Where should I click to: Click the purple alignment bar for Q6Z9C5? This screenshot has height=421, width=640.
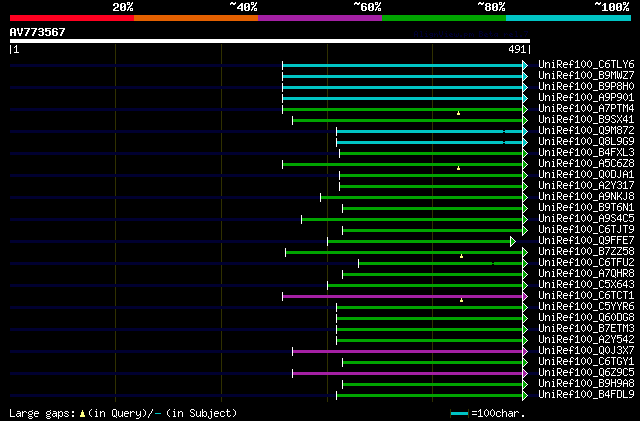[x=407, y=374]
